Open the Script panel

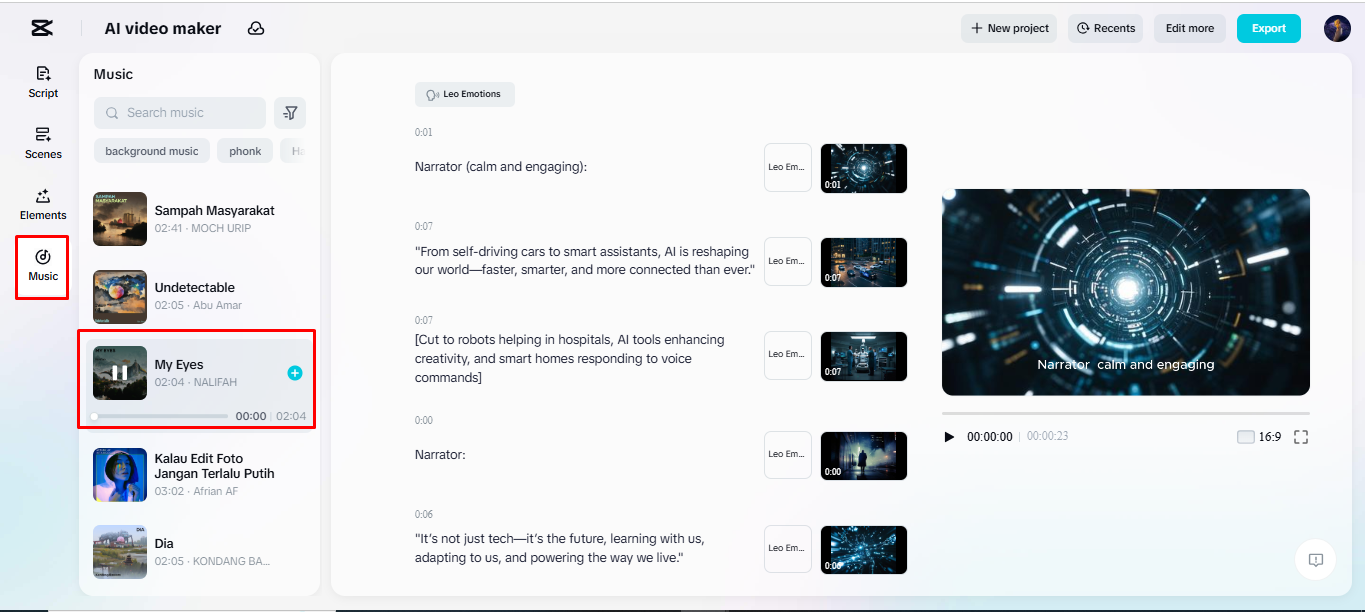click(x=43, y=82)
